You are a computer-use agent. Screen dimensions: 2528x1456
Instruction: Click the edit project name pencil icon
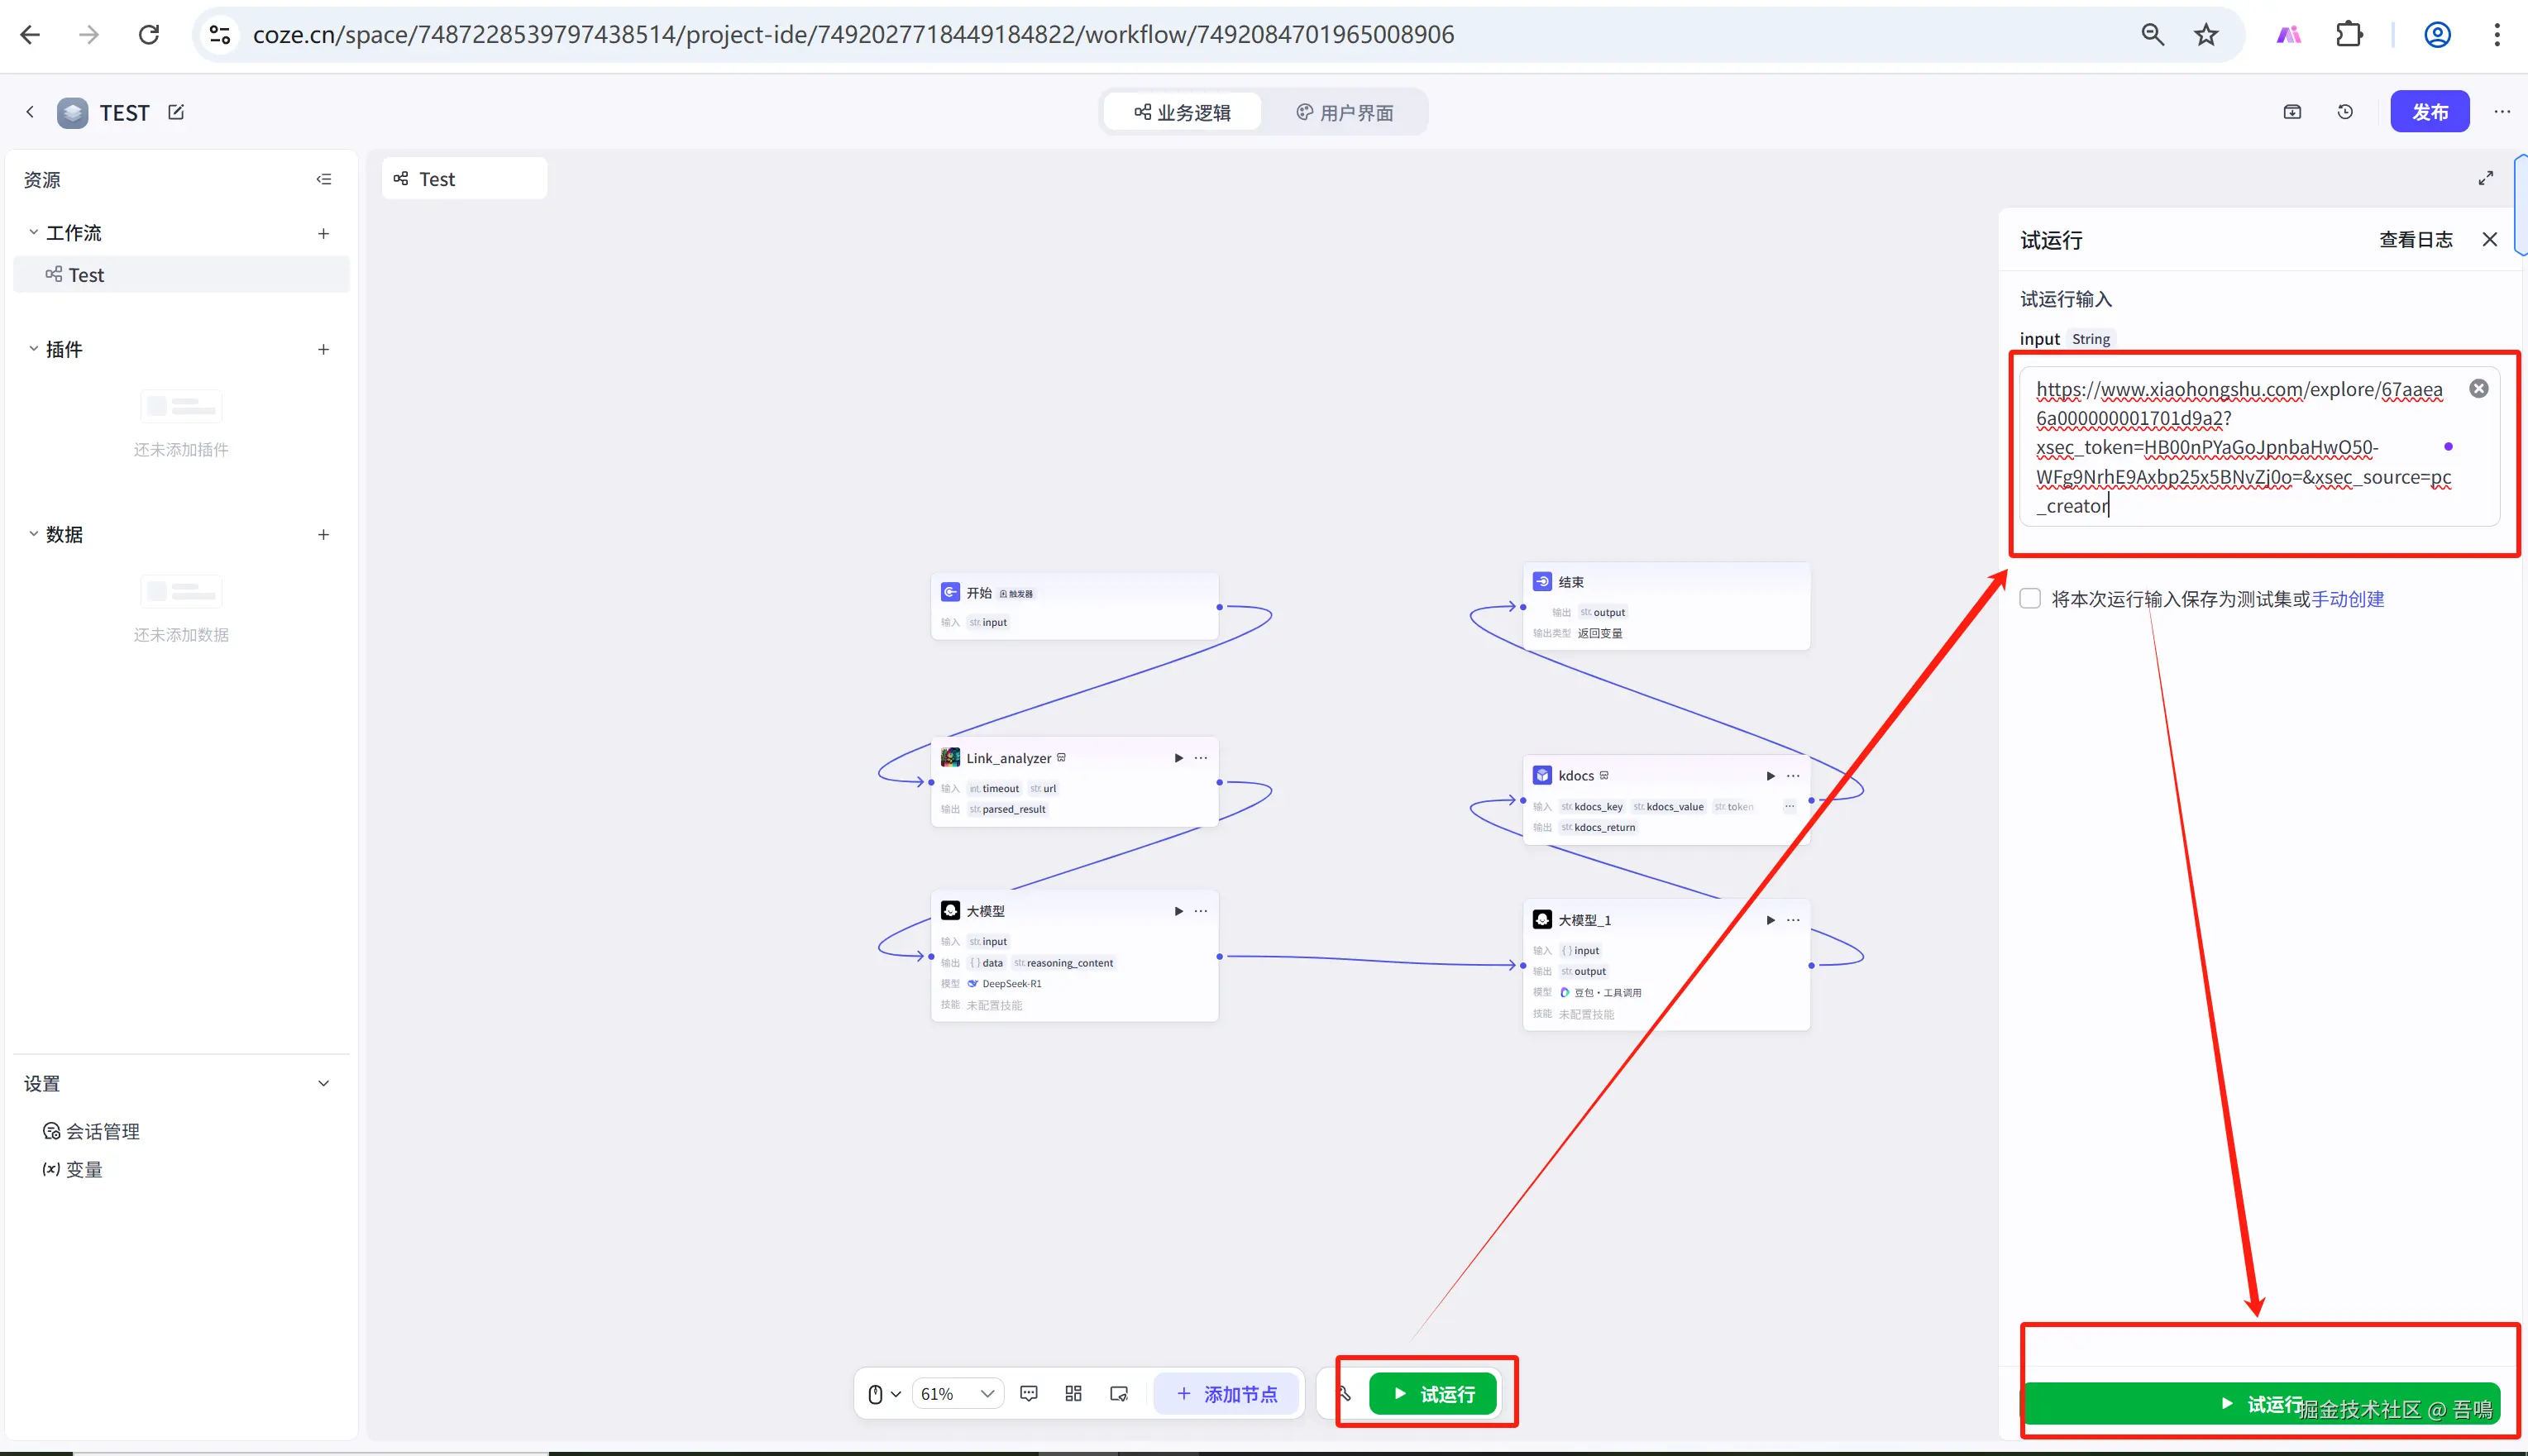[x=176, y=112]
